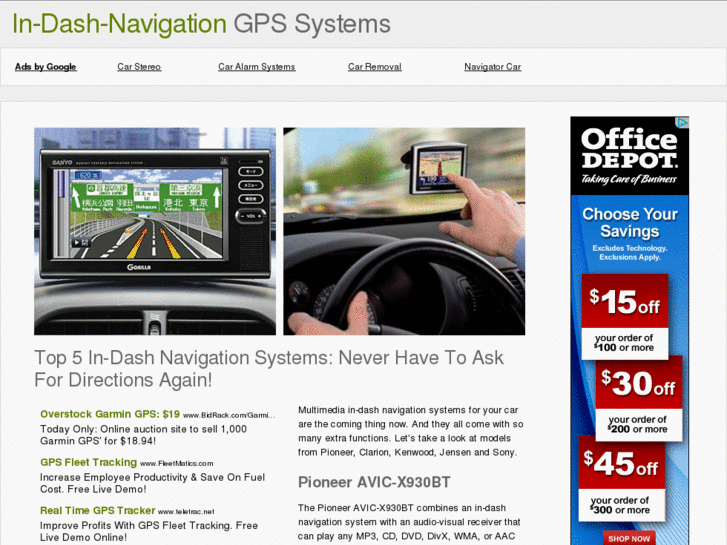Viewport: 727px width, 545px height.
Task: Click the www.BidRack.com ad URL
Action: pos(229,415)
